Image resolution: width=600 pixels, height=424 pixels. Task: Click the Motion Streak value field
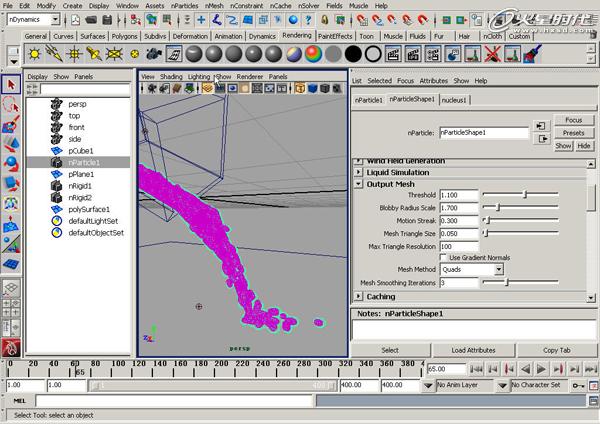click(x=459, y=221)
